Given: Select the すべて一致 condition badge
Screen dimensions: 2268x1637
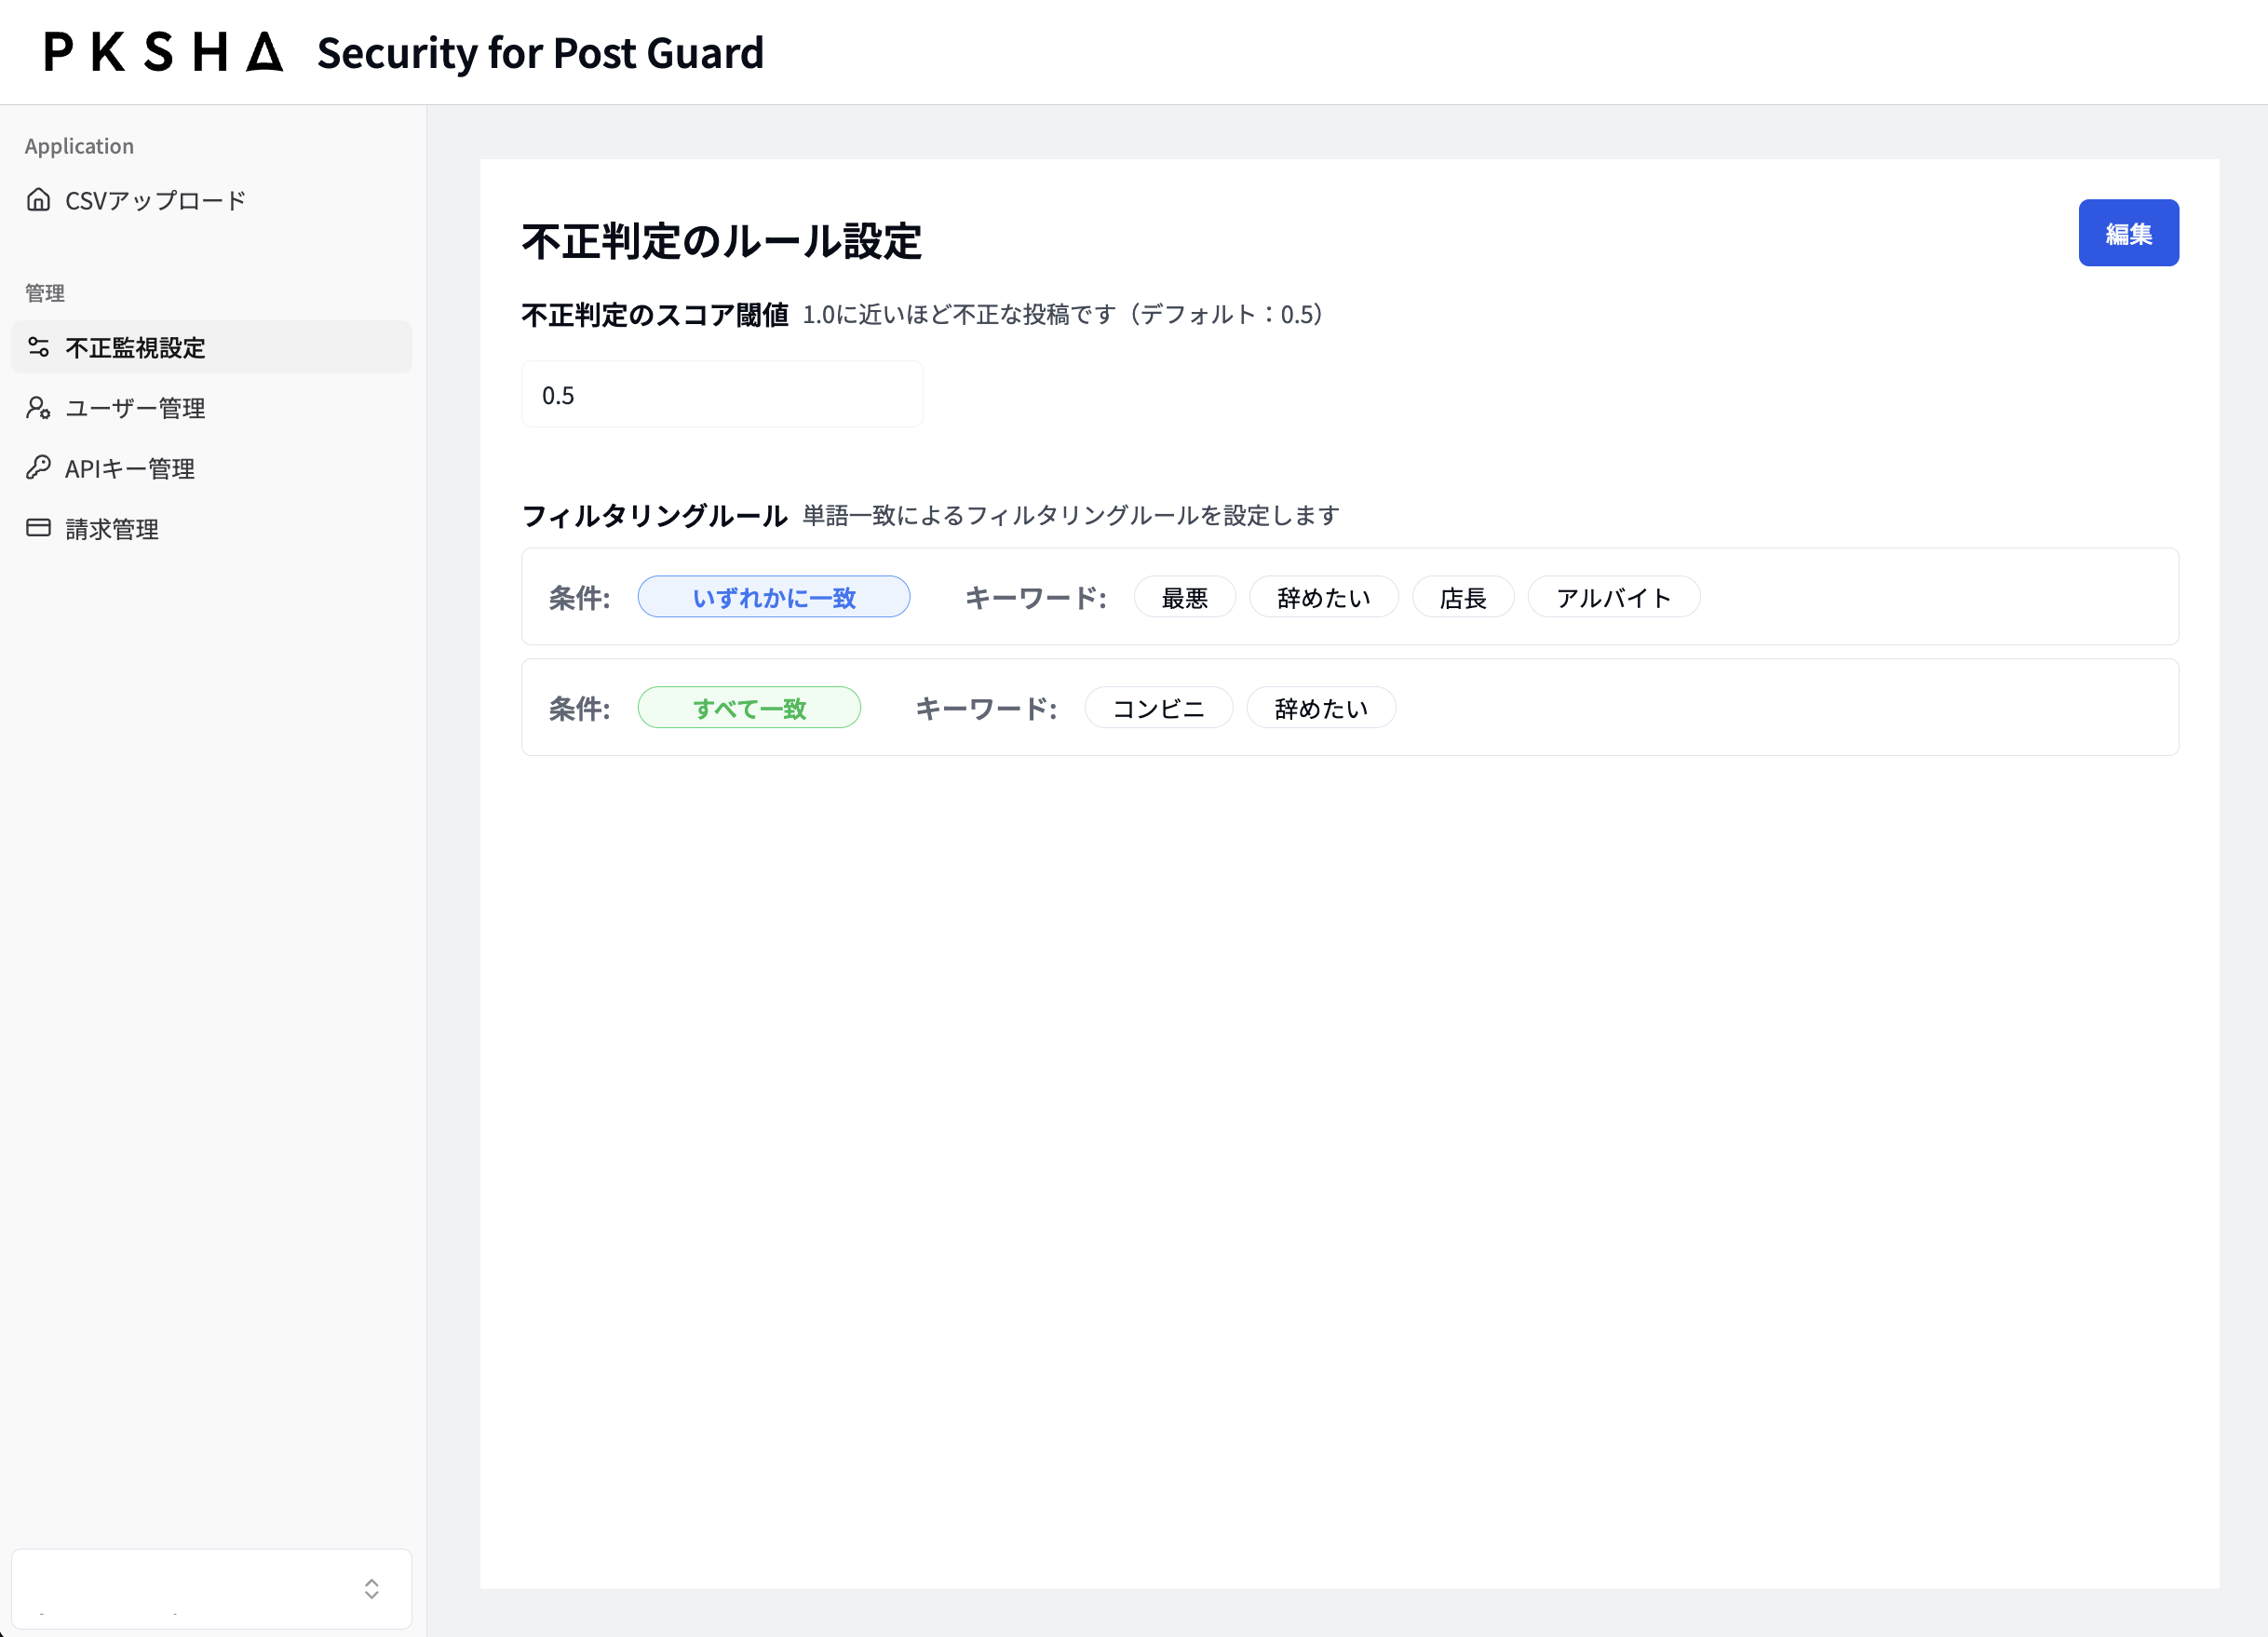Looking at the screenshot, I should [x=748, y=709].
